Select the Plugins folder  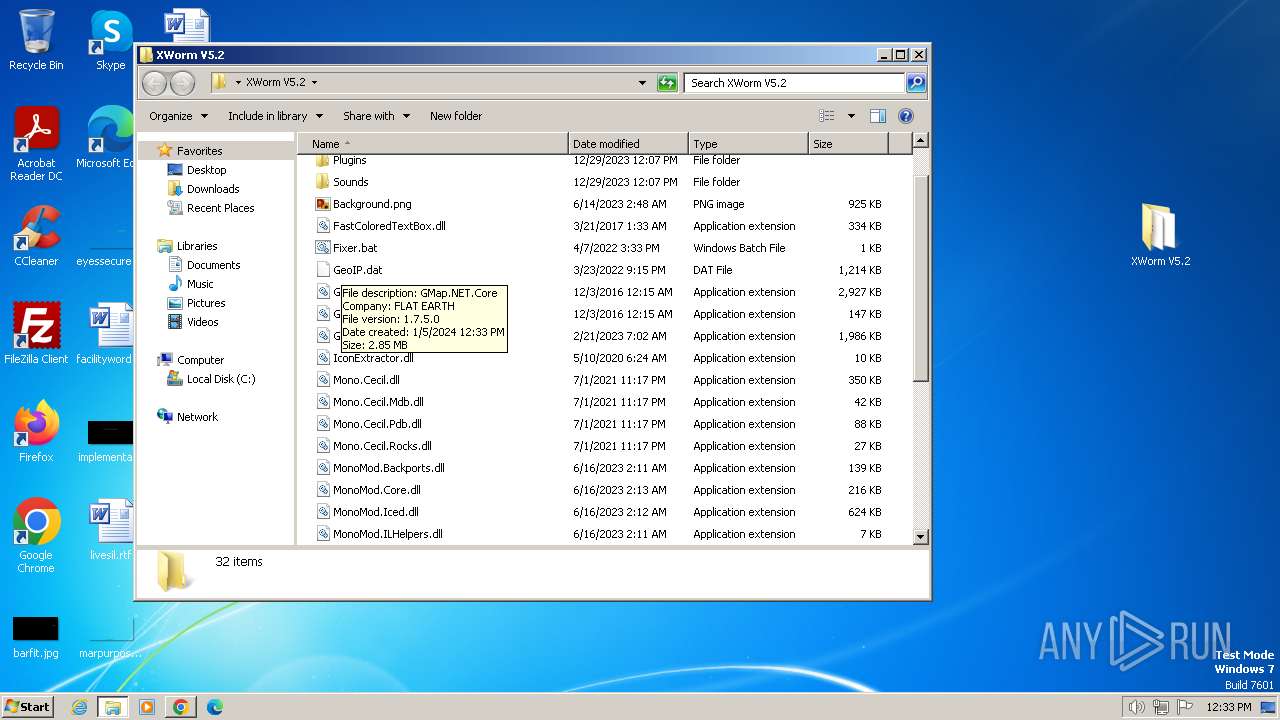349,160
